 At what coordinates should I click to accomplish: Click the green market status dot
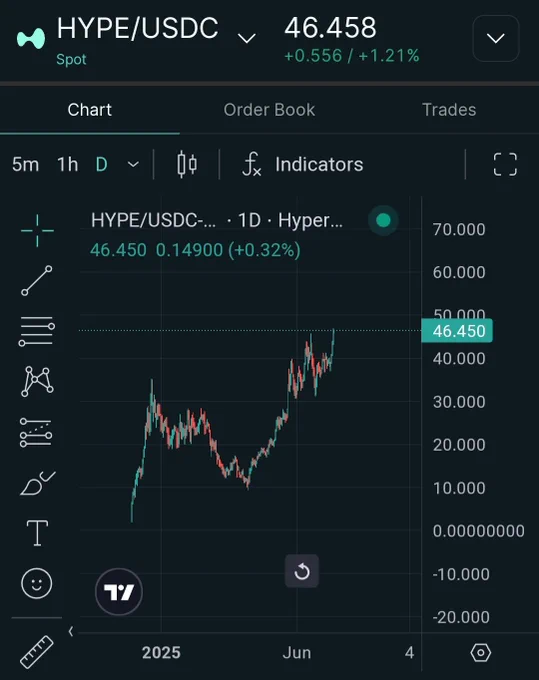point(383,220)
